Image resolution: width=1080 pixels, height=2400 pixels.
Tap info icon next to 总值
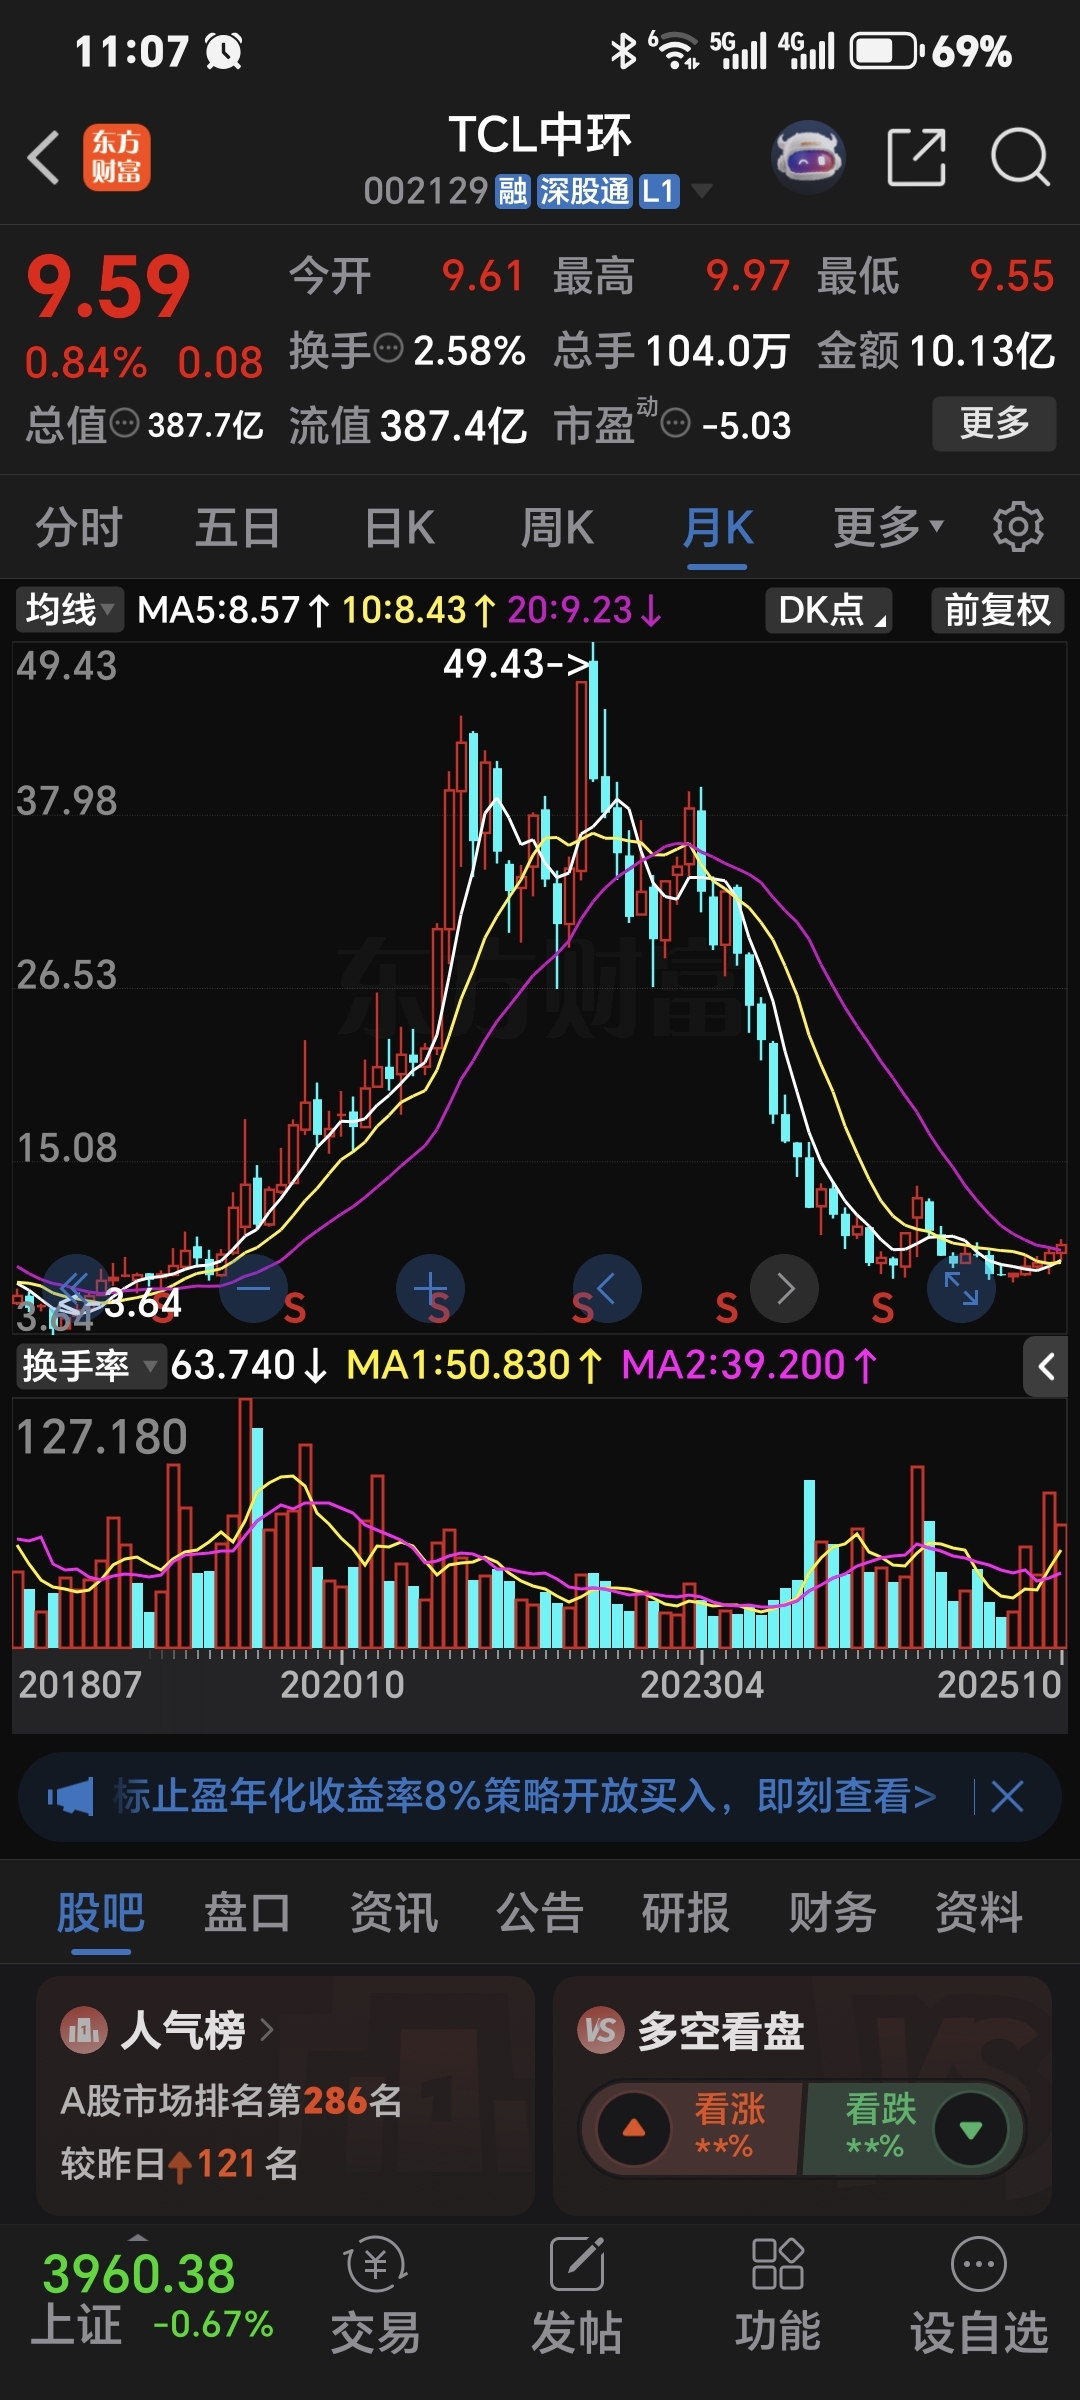[124, 424]
